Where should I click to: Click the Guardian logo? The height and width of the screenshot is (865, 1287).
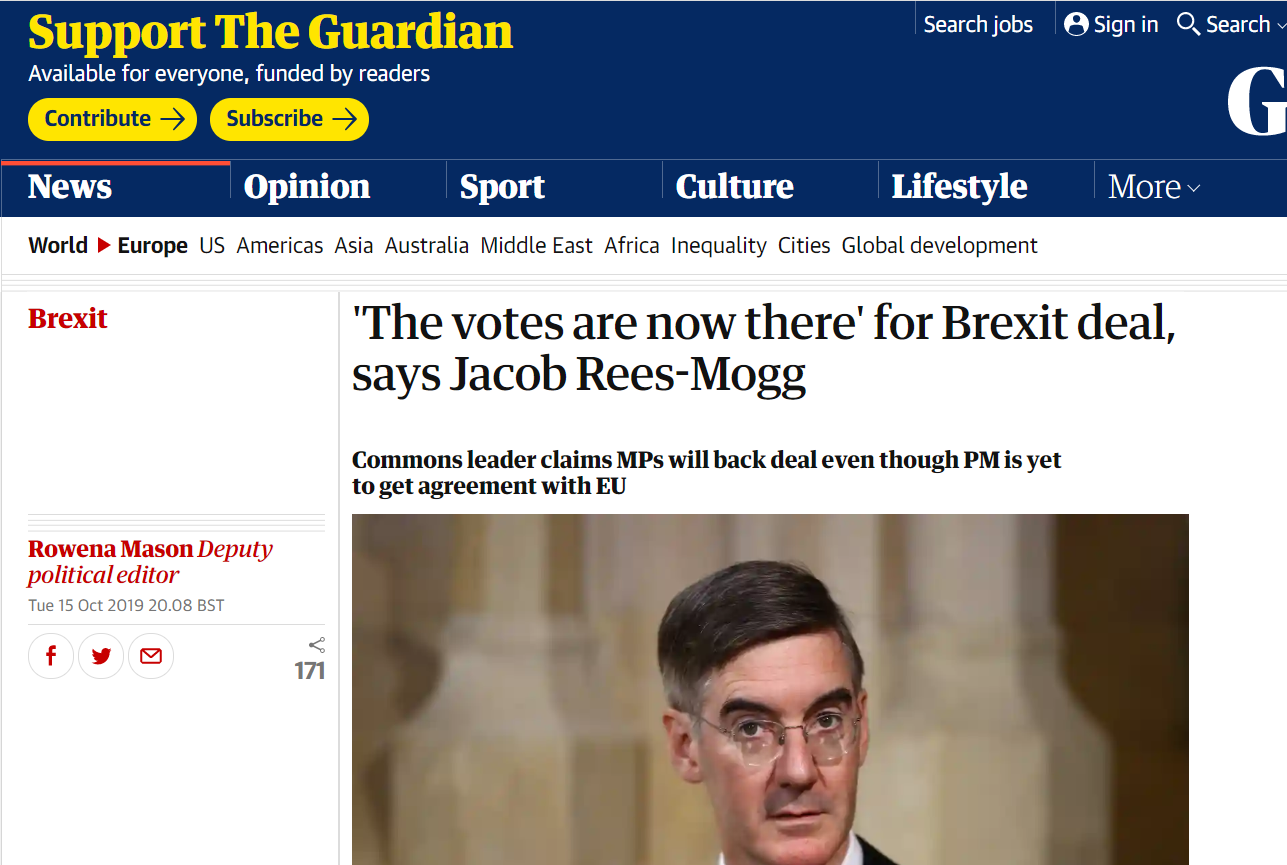click(1257, 103)
